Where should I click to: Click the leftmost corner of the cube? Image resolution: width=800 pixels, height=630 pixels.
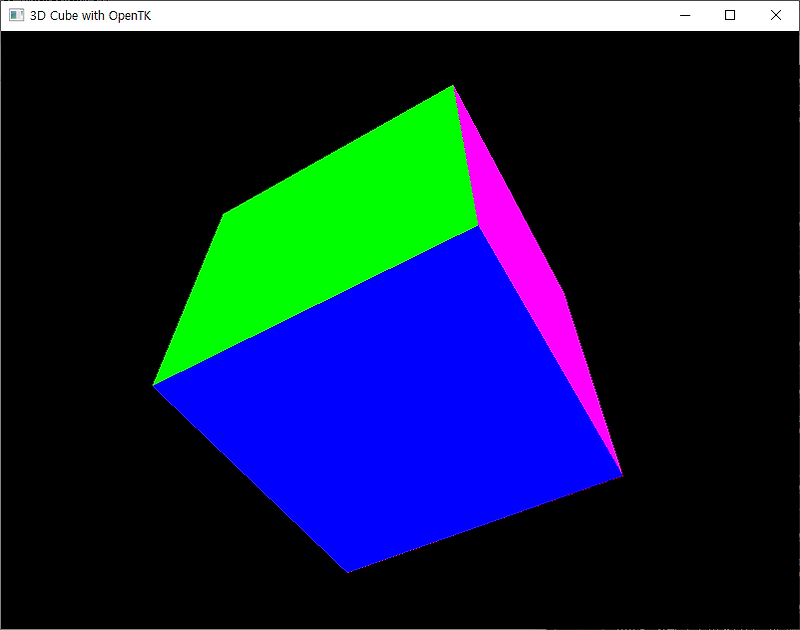(155, 383)
